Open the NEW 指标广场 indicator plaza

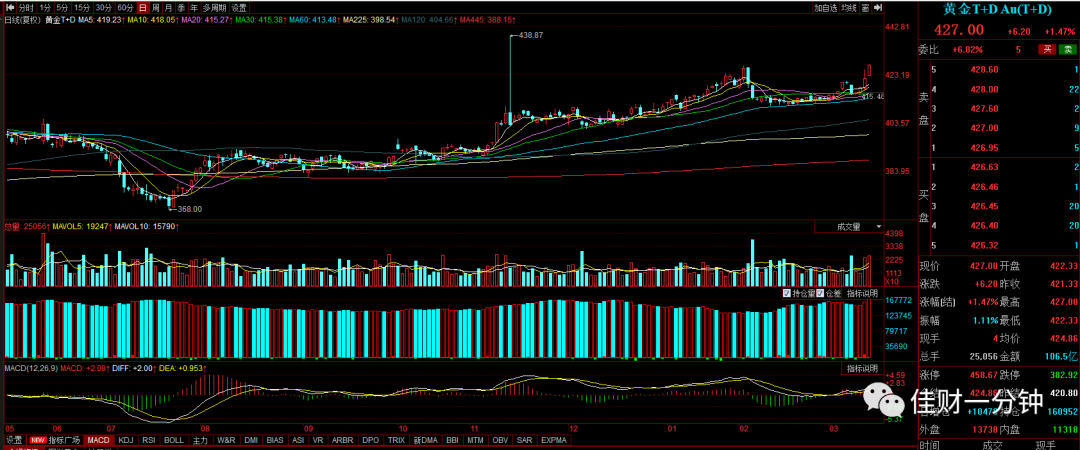coord(54,440)
